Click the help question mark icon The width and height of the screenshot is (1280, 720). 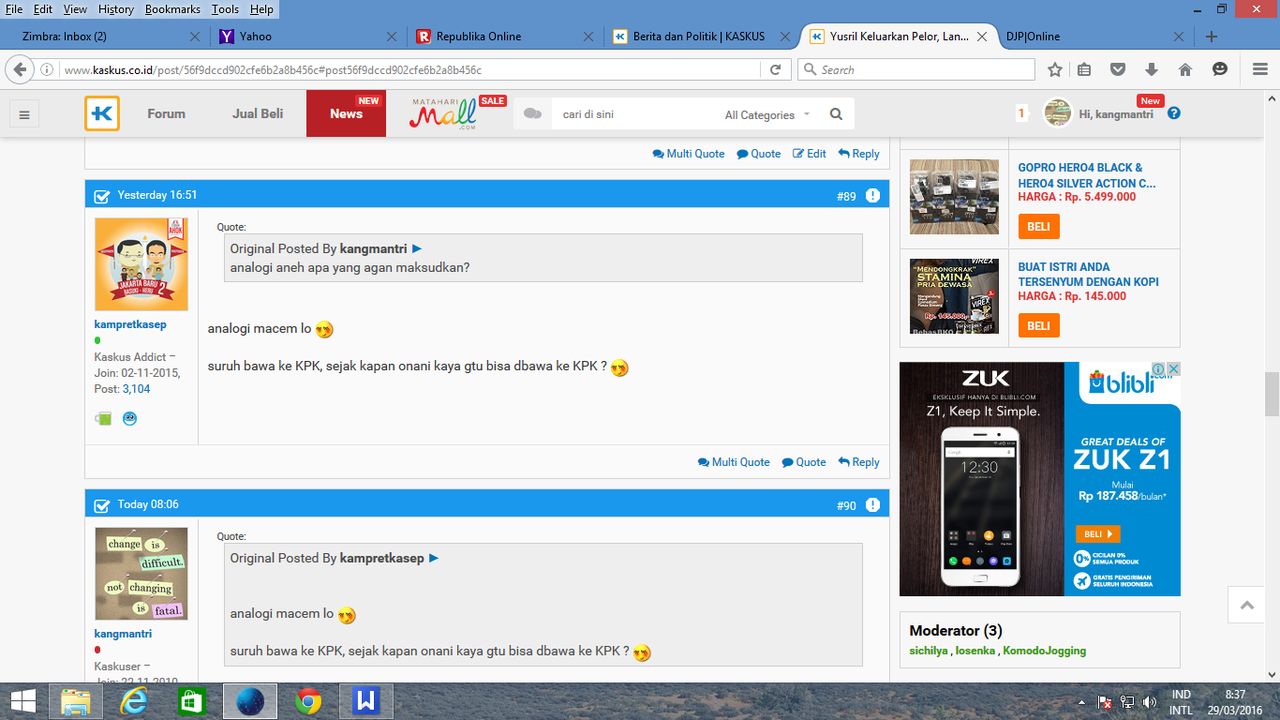[1174, 113]
